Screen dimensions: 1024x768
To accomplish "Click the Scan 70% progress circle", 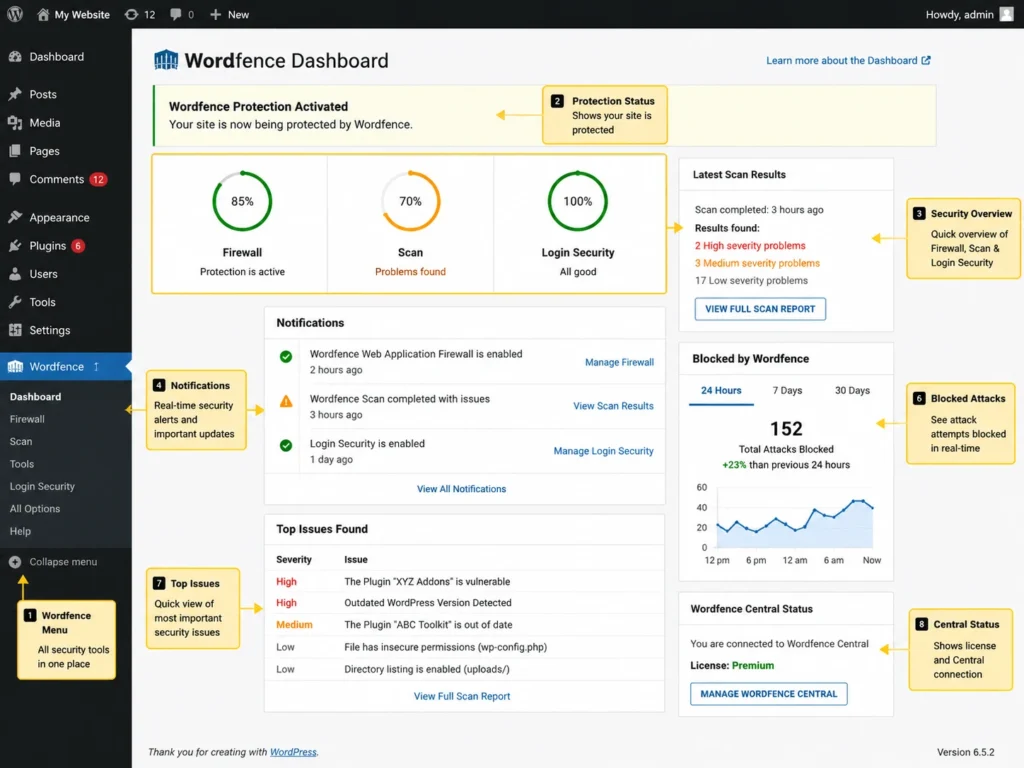I will pos(410,201).
